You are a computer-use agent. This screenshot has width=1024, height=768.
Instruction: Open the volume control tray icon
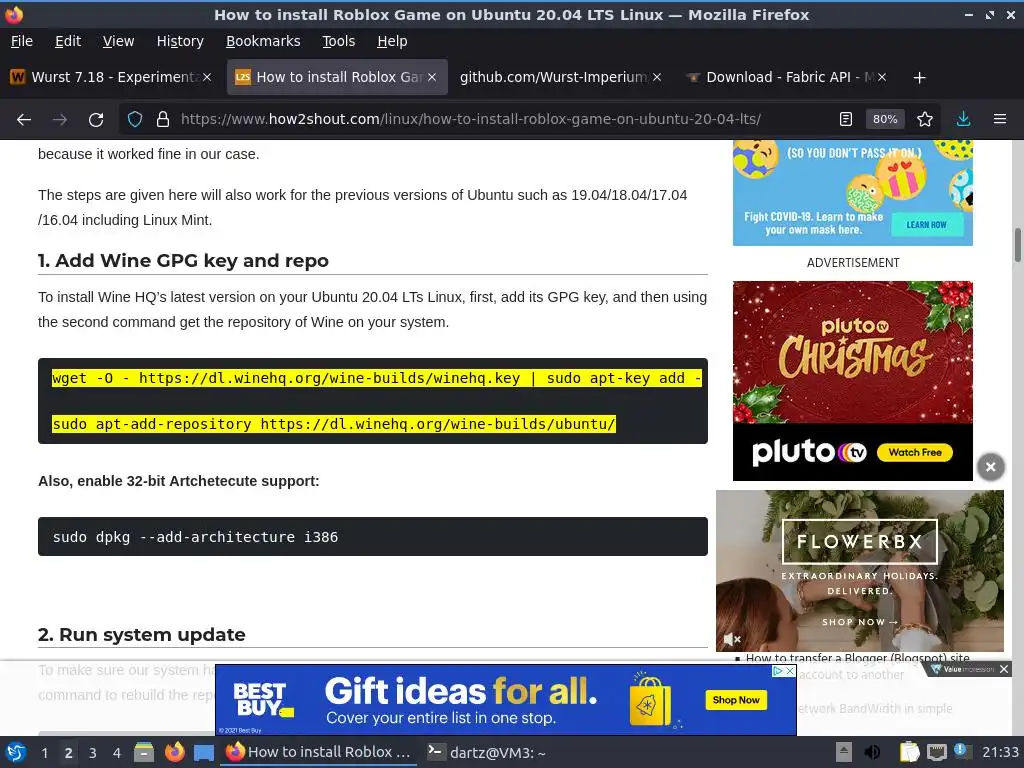click(x=872, y=752)
